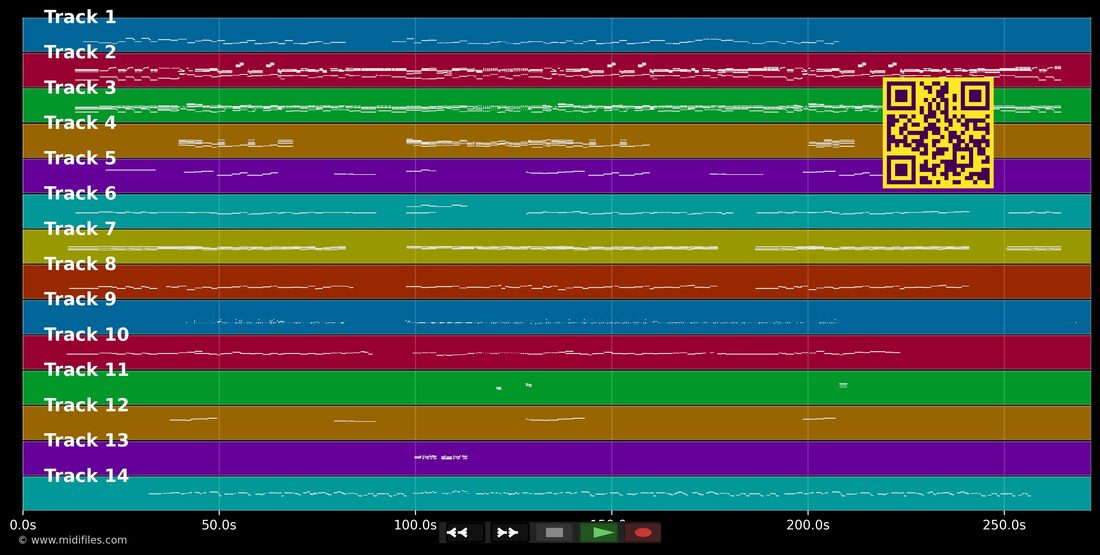
Task: Start recording with the red record button
Action: click(643, 533)
